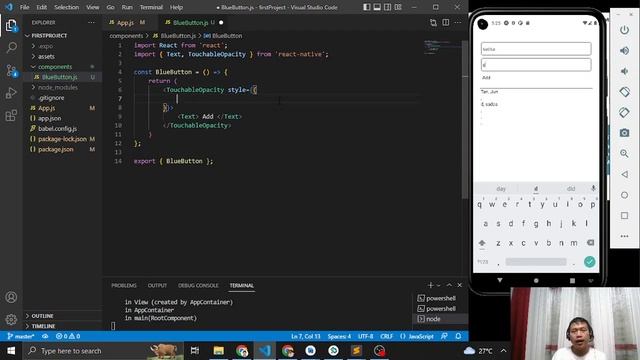Click the emulator rotate left icon

624,92
